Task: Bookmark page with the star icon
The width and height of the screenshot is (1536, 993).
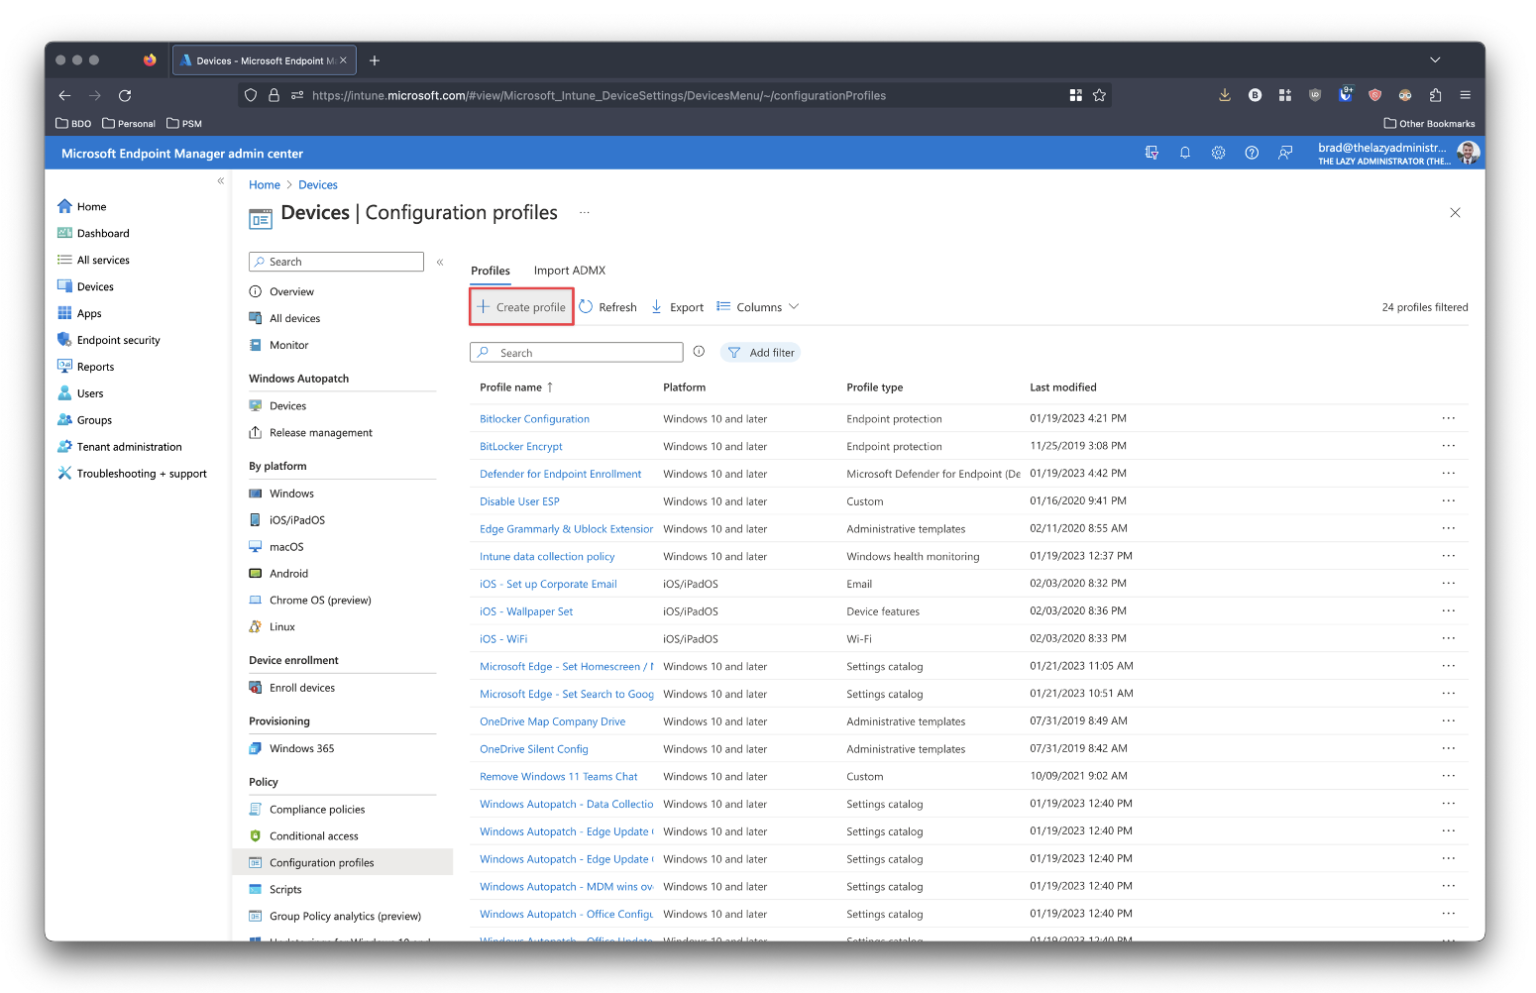Action: [1099, 96]
